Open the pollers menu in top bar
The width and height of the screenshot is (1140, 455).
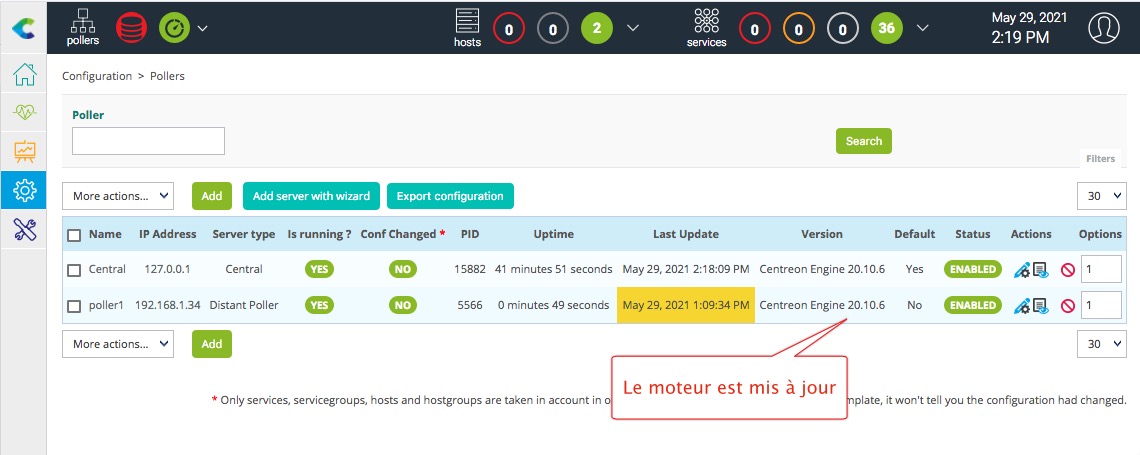[83, 27]
